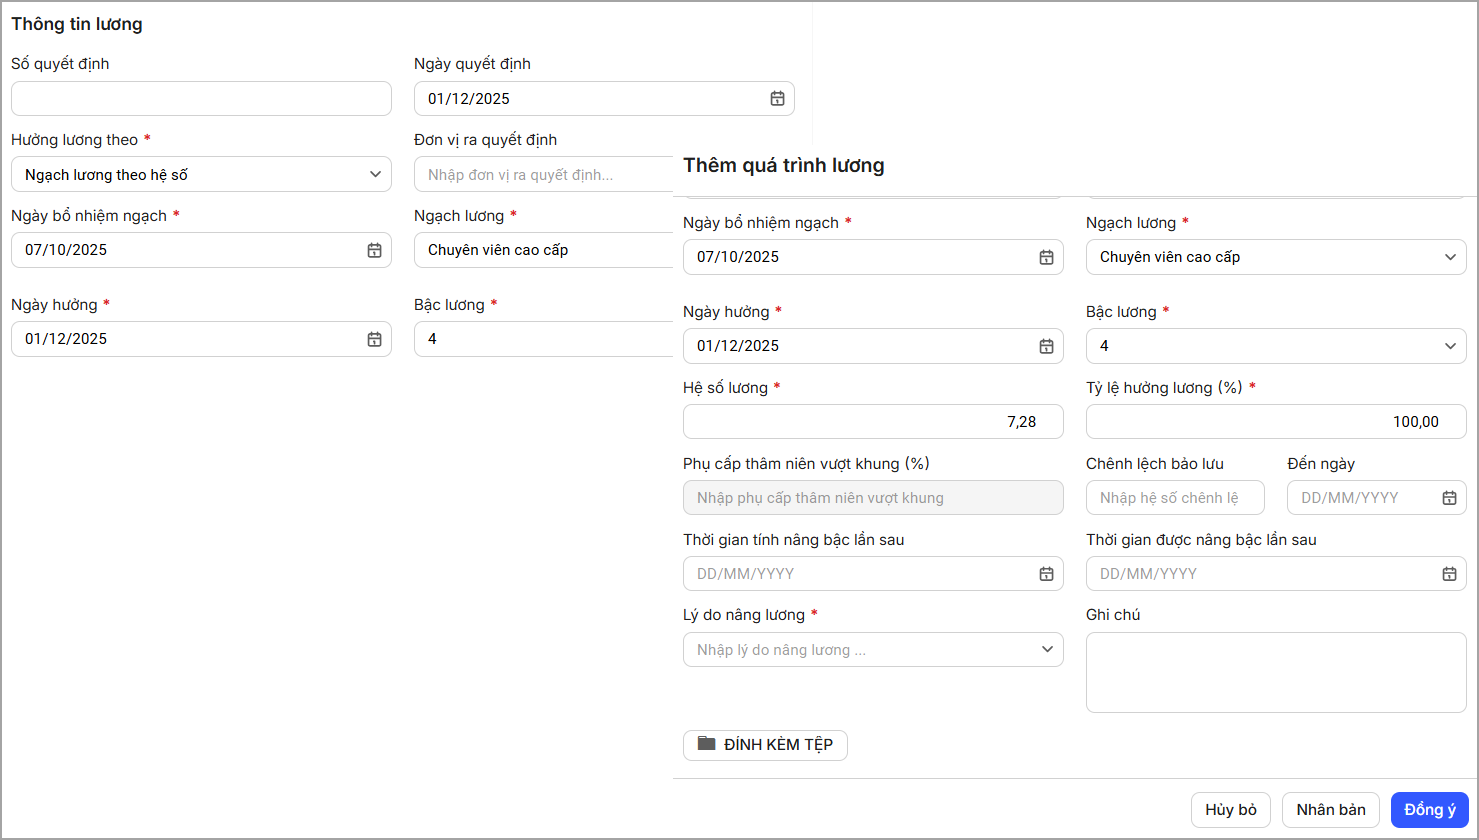Screen dimensions: 1479x840
Task: Expand Ngạch lương dropdown in dialog
Action: (1450, 257)
